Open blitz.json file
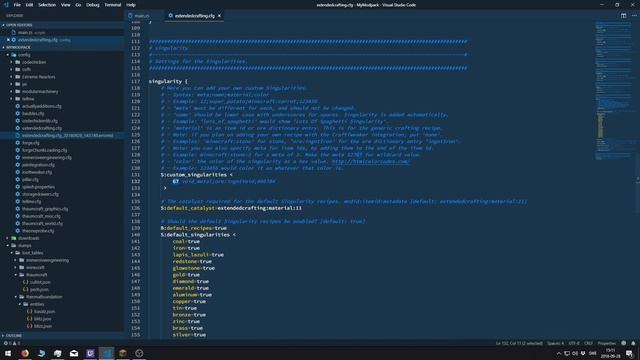 (42, 319)
